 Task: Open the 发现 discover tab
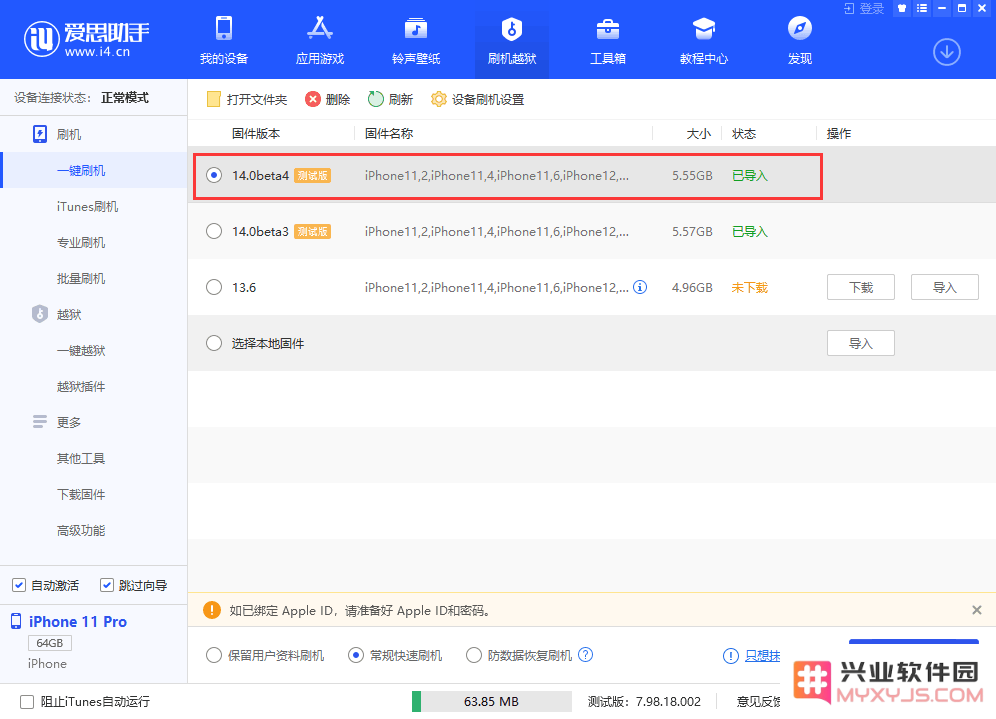[x=800, y=40]
